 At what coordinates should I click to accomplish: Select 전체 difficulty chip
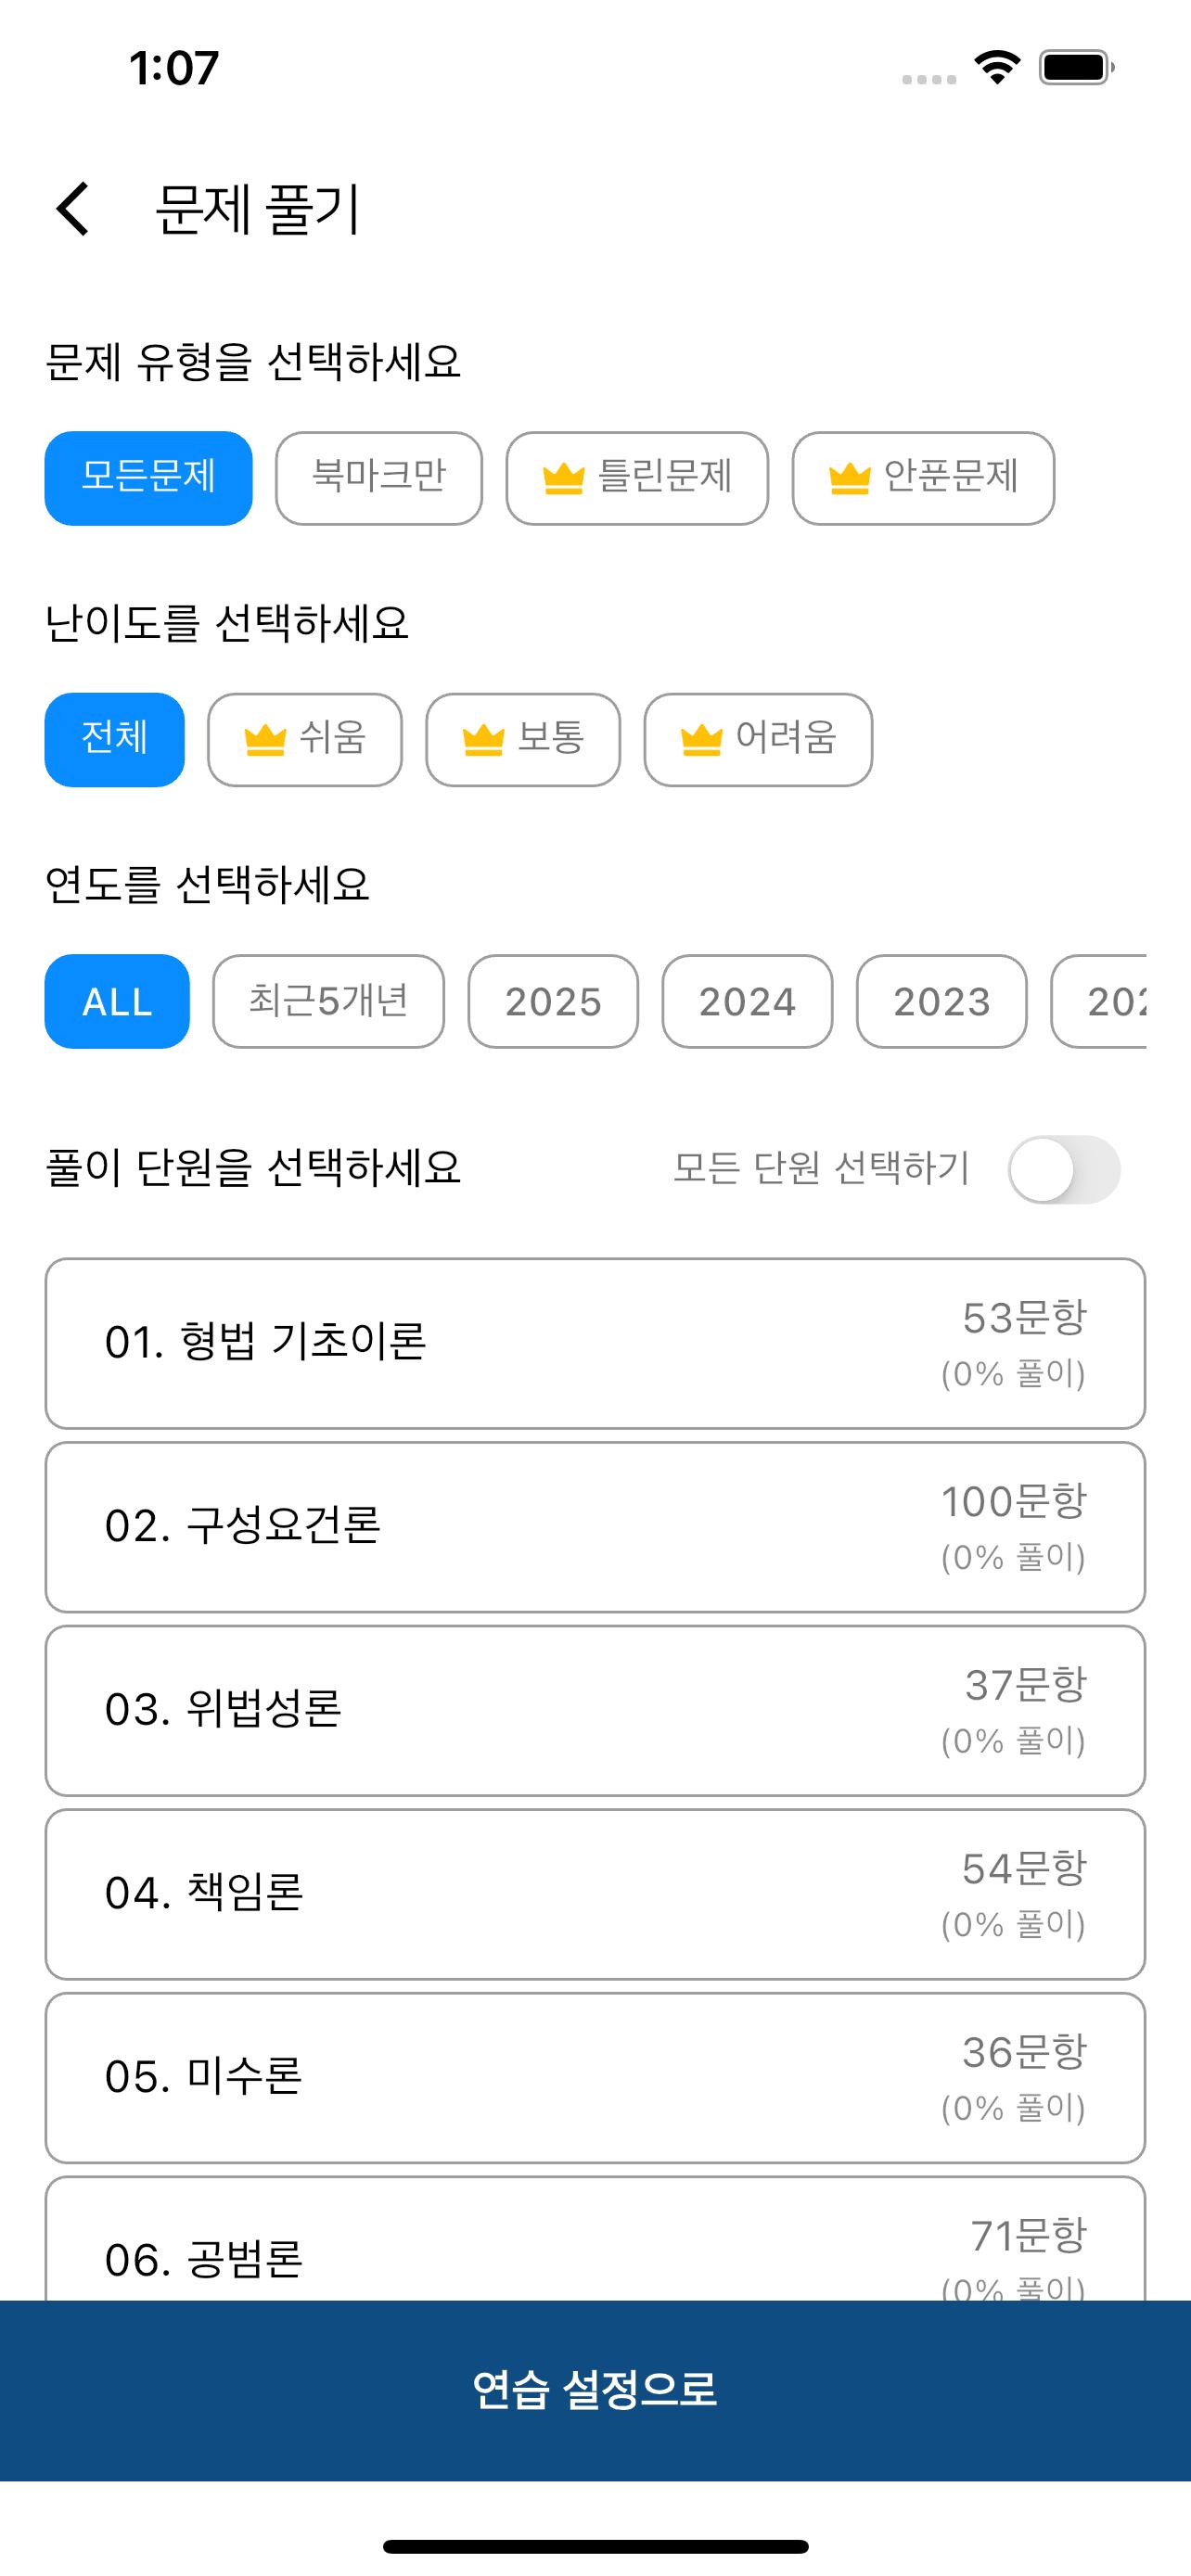[114, 740]
